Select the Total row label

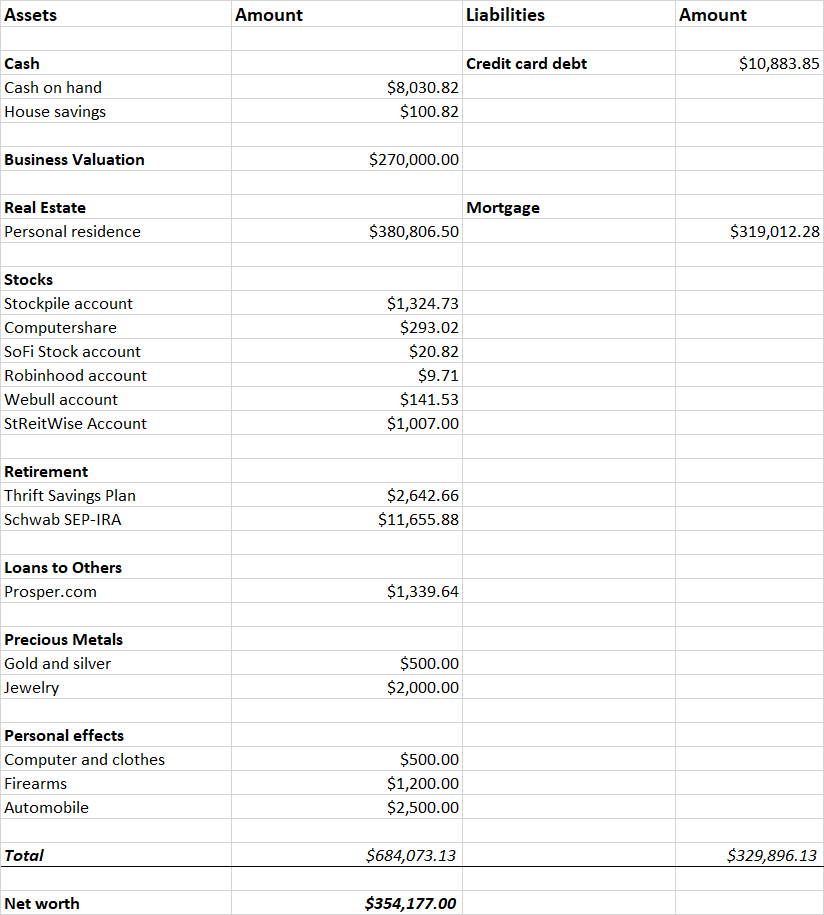tap(24, 855)
